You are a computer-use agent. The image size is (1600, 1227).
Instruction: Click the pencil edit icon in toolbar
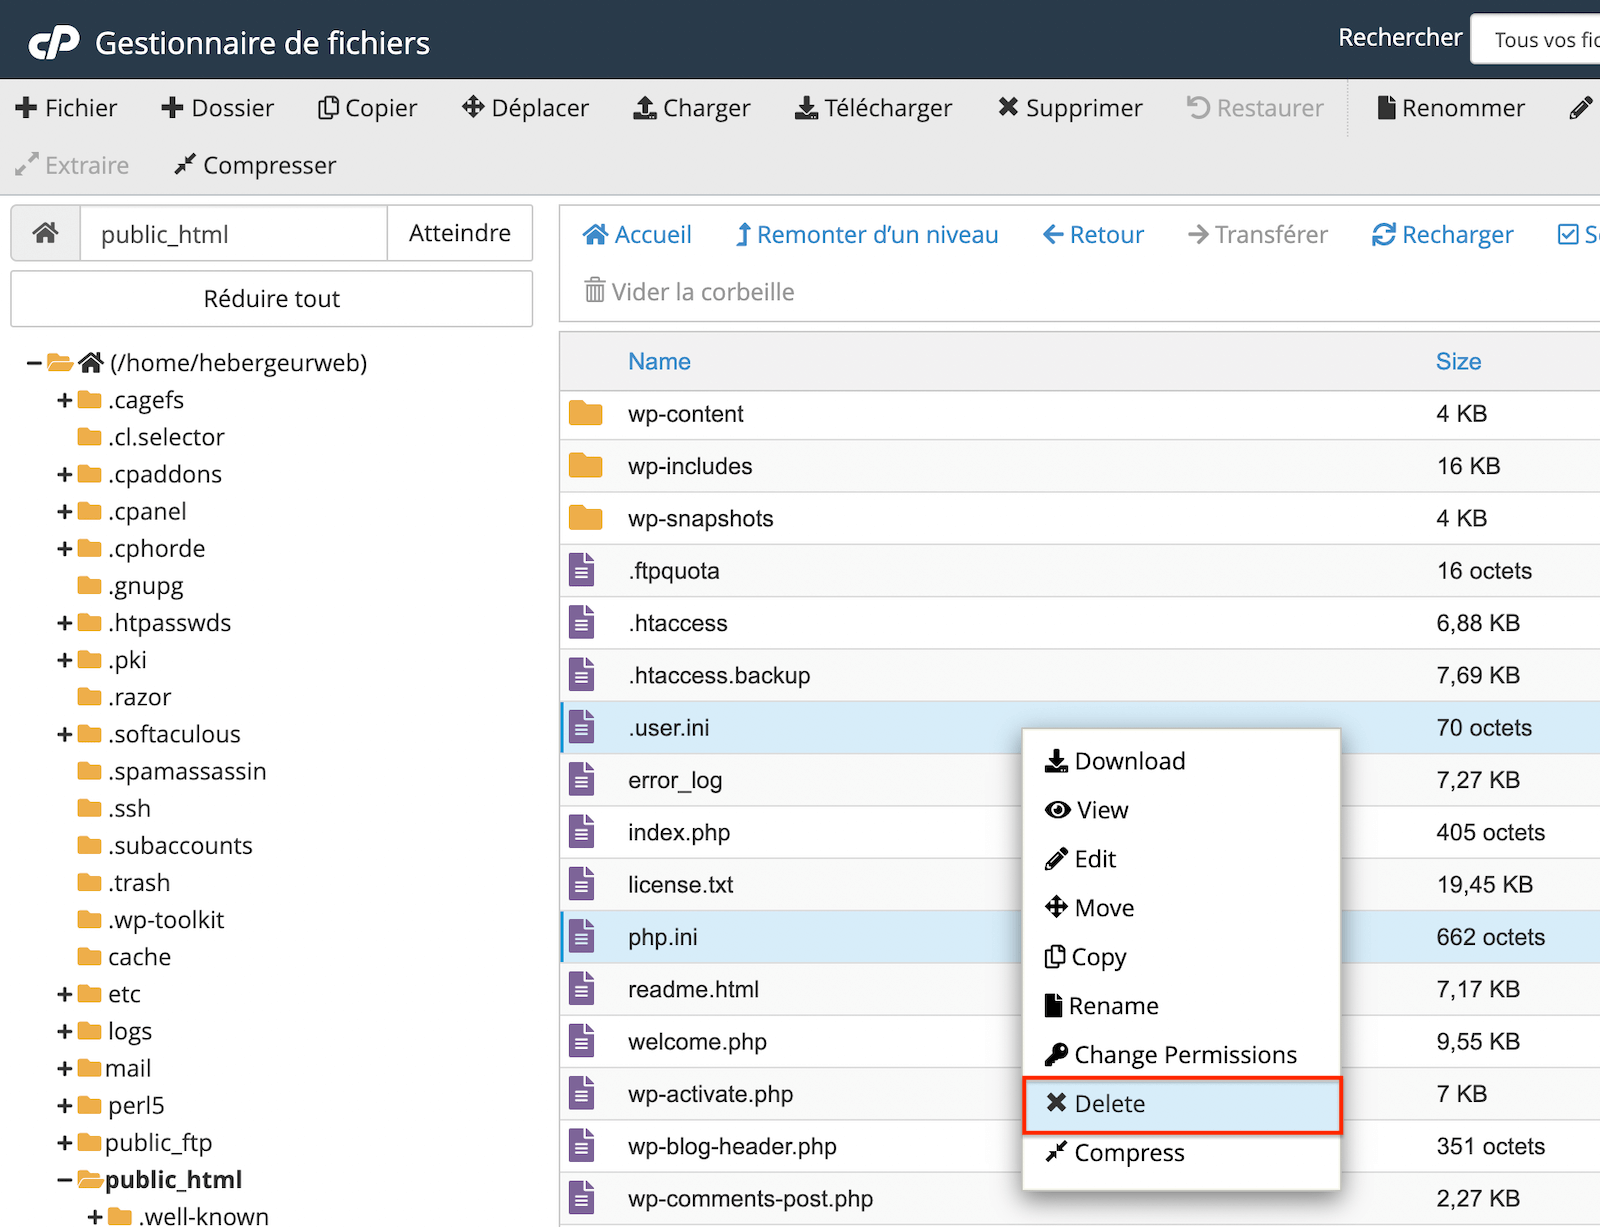click(x=1580, y=108)
